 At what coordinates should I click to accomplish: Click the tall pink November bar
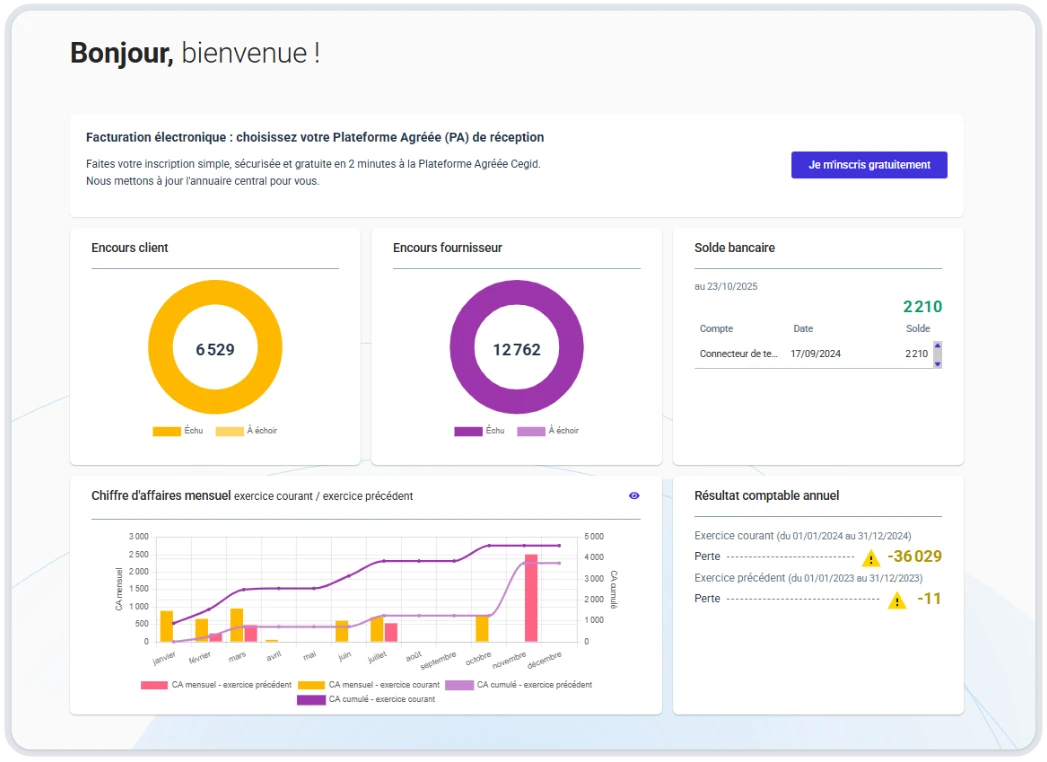531,598
